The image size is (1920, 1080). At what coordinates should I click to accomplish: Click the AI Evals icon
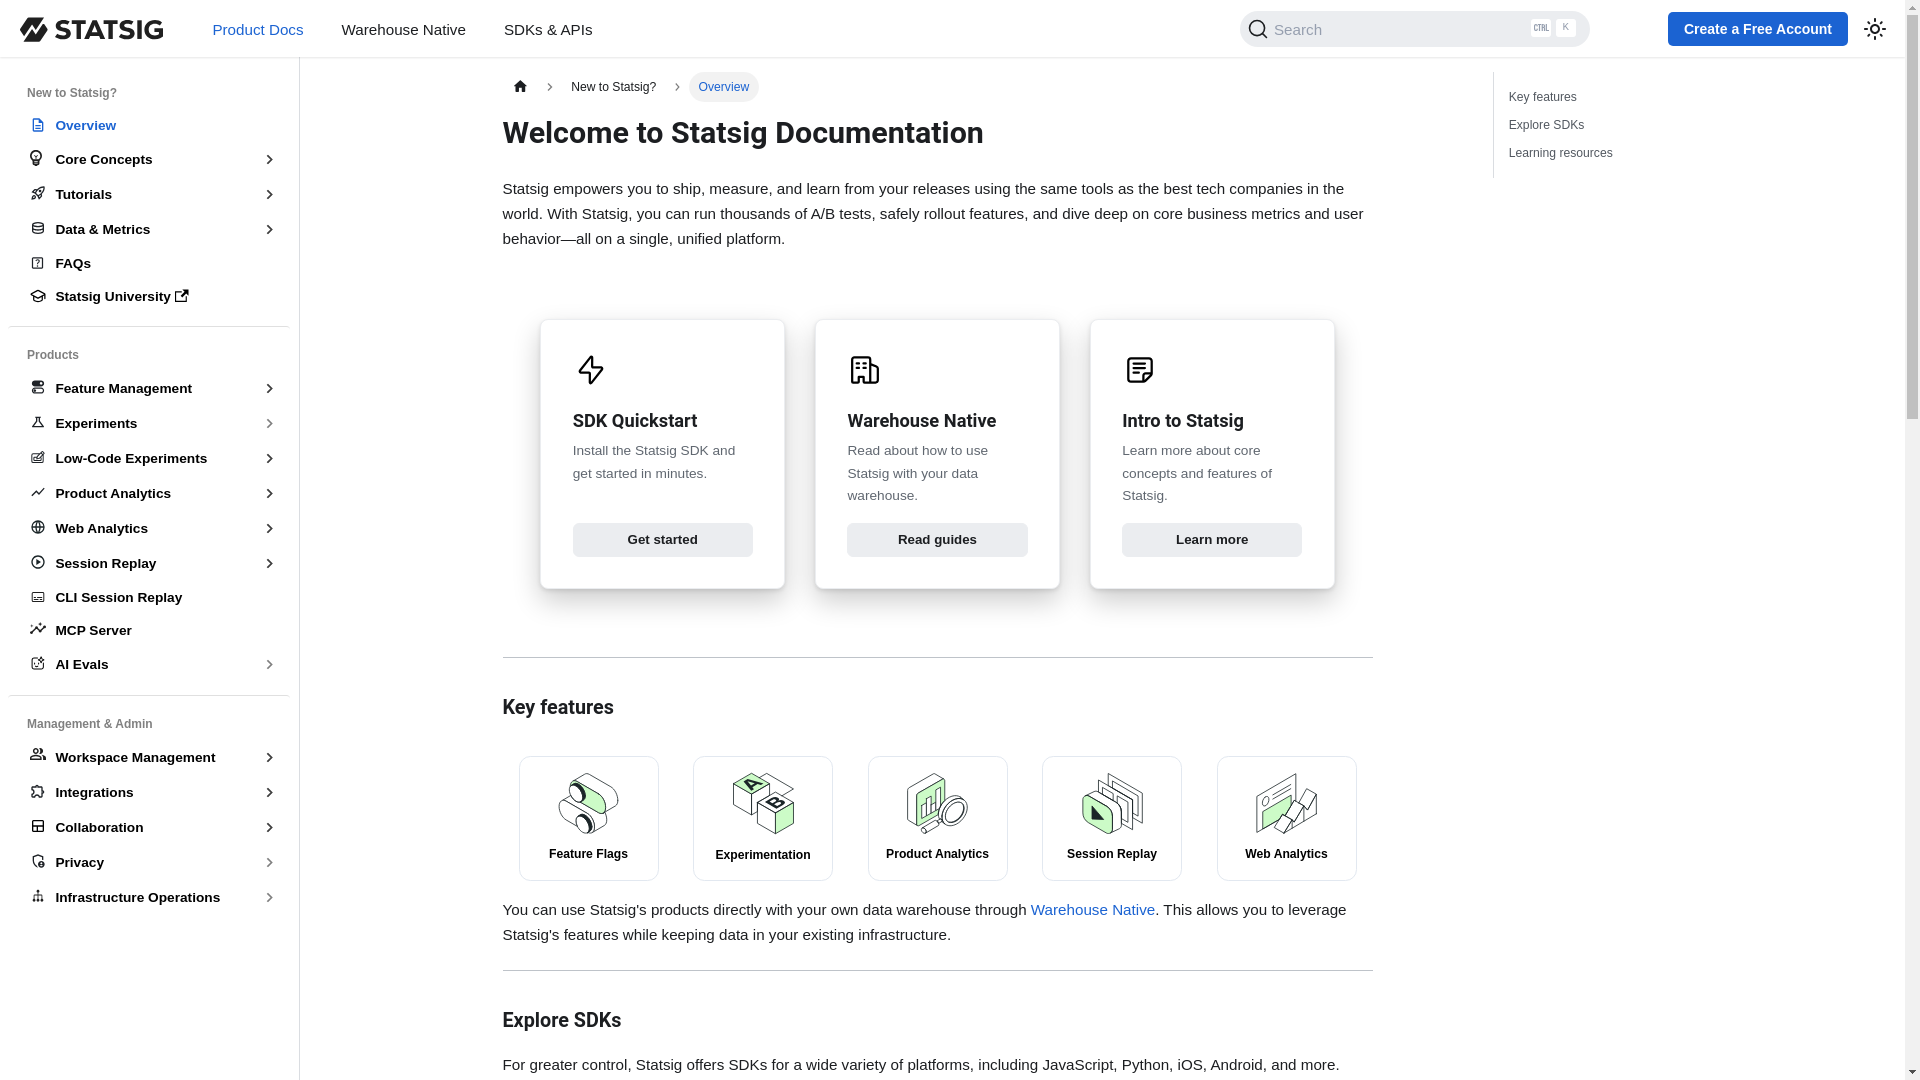coord(38,663)
